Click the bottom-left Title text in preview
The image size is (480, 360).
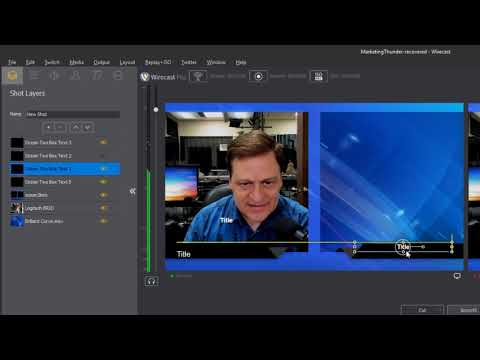(184, 254)
